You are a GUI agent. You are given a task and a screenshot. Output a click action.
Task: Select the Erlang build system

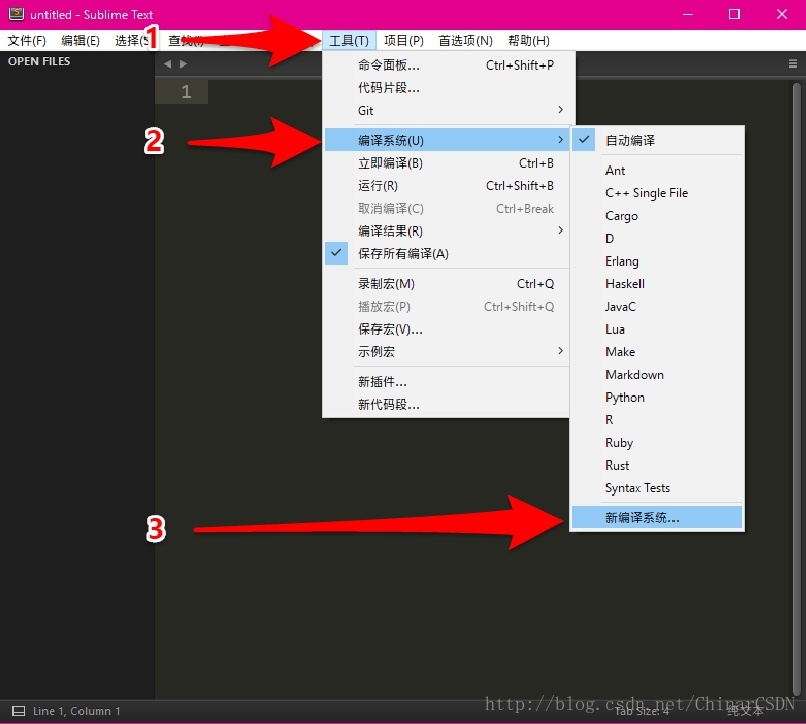tap(657, 261)
